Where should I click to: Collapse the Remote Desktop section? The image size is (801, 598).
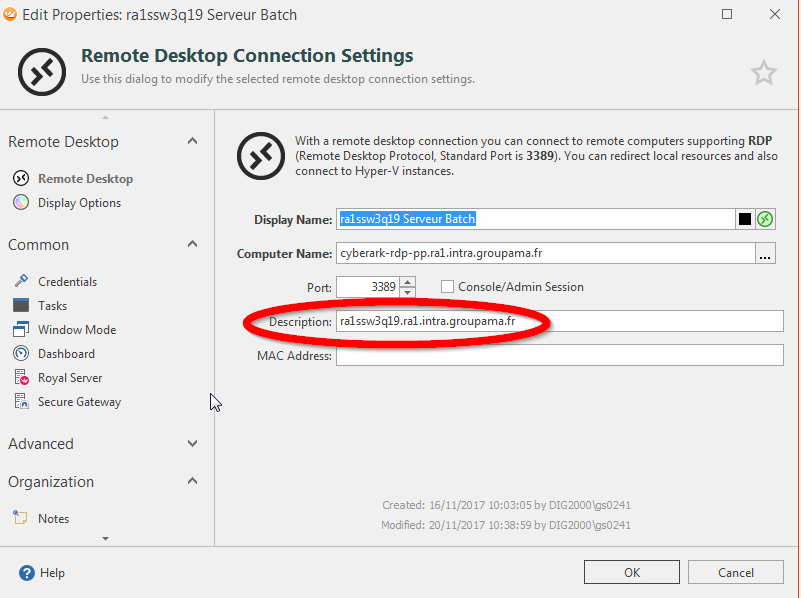193,142
